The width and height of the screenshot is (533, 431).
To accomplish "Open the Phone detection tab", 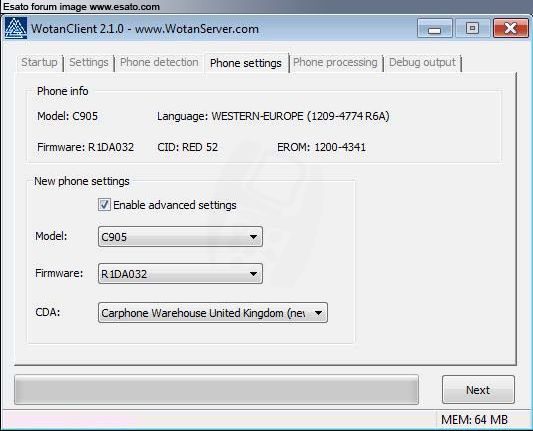I will [x=159, y=63].
